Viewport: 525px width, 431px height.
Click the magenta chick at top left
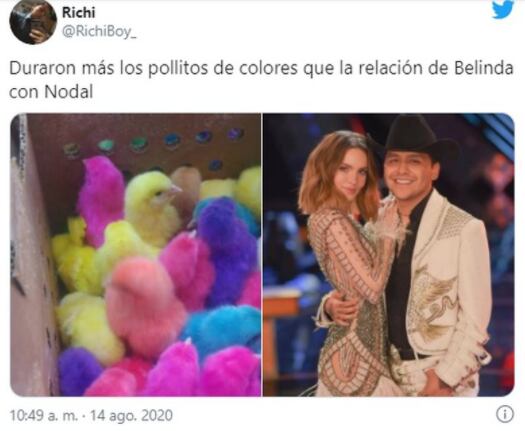[100, 198]
